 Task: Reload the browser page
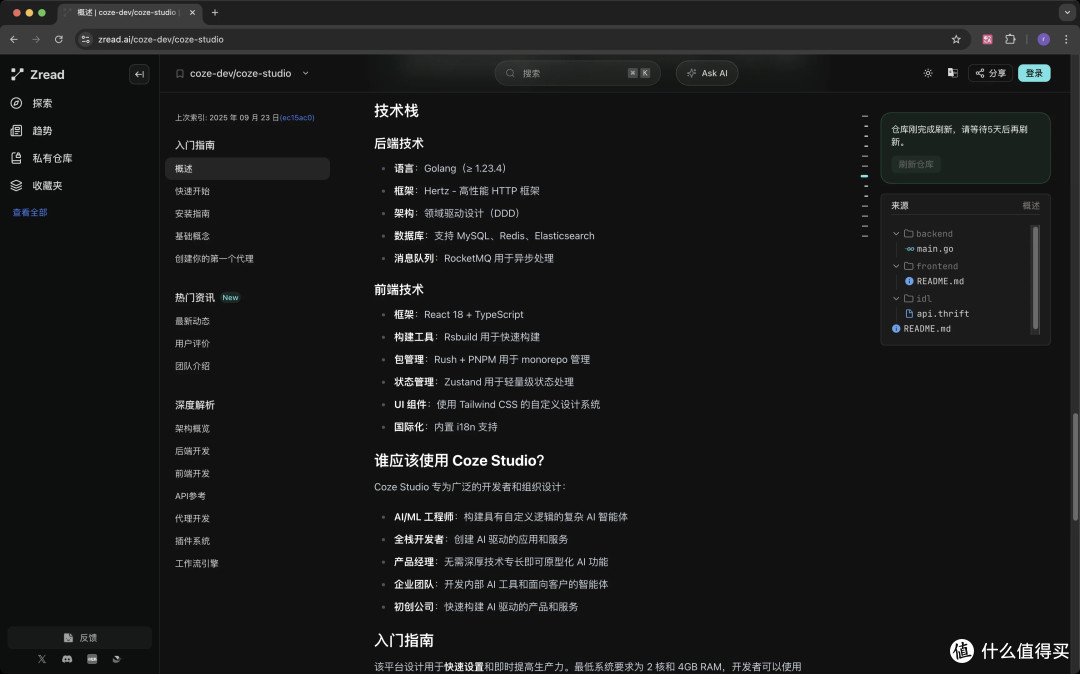(x=59, y=39)
